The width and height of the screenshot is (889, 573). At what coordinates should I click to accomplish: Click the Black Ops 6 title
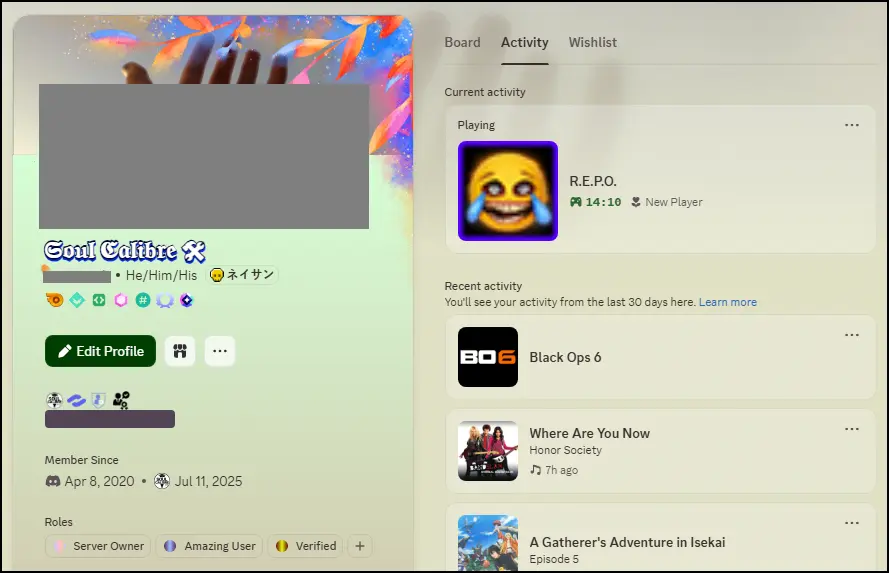click(x=565, y=357)
